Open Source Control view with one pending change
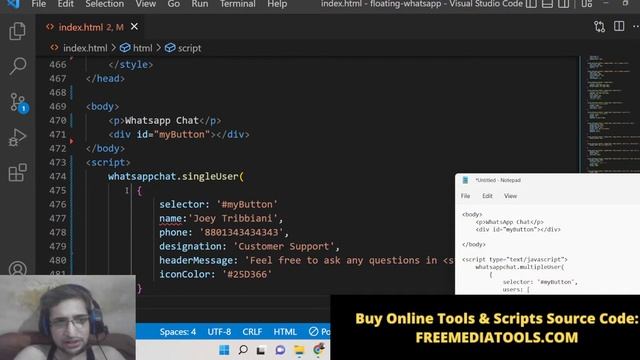640x360 pixels. 18,102
